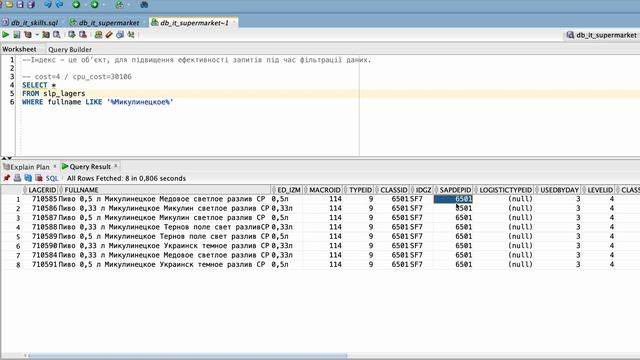Close the db_it_supermarket~1 tab
The image size is (640, 360).
tap(235, 23)
